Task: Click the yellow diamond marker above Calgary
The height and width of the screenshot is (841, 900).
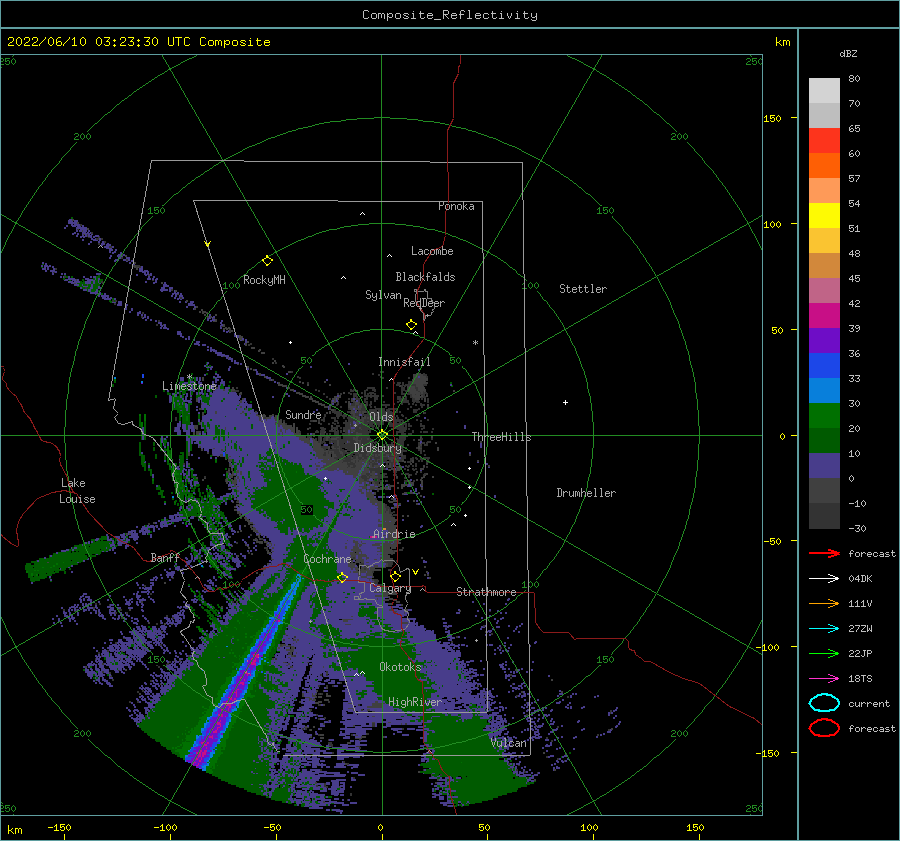Action: pos(395,576)
